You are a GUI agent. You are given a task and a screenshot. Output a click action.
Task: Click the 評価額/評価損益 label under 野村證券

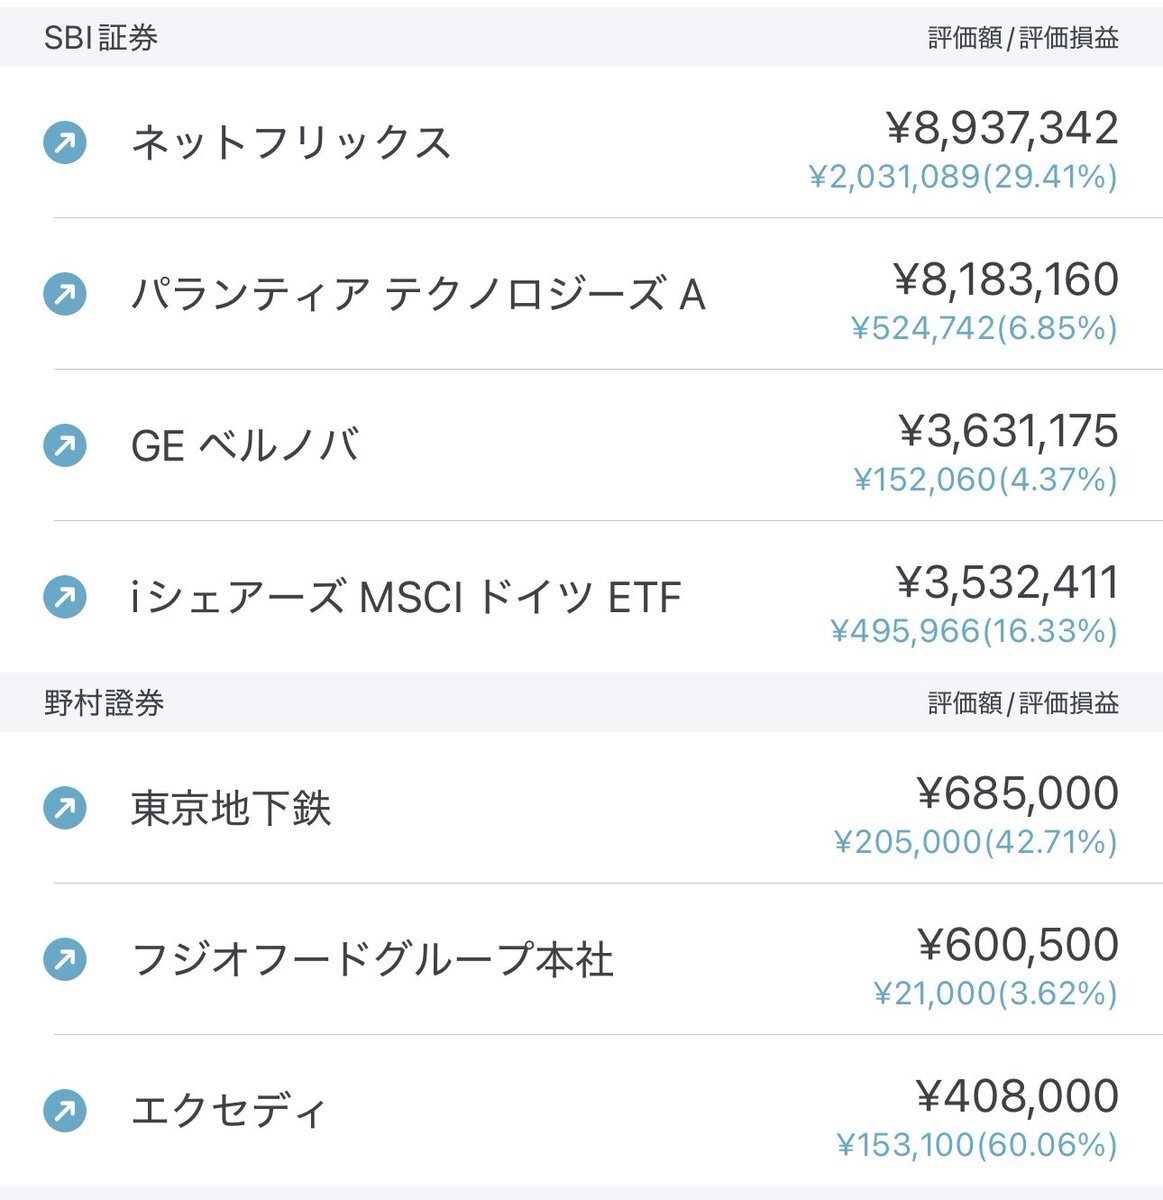[x=1023, y=703]
